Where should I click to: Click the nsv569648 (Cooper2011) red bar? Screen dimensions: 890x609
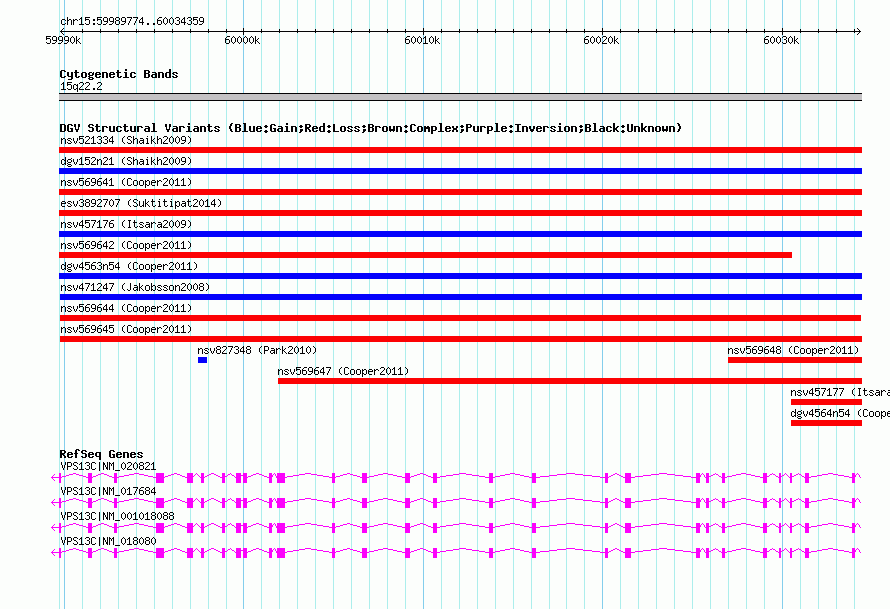click(795, 360)
